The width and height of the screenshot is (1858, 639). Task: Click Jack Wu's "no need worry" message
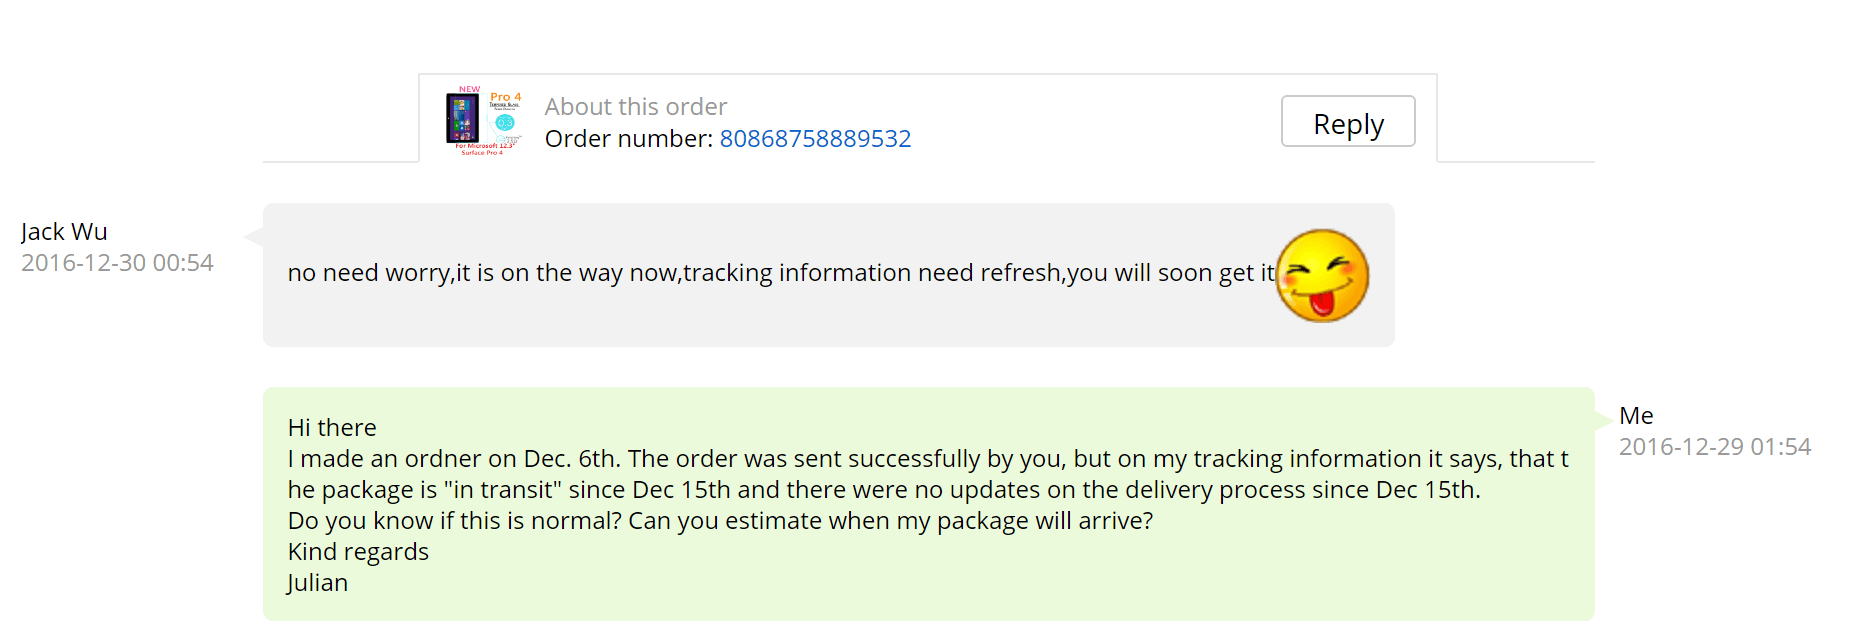tap(780, 274)
